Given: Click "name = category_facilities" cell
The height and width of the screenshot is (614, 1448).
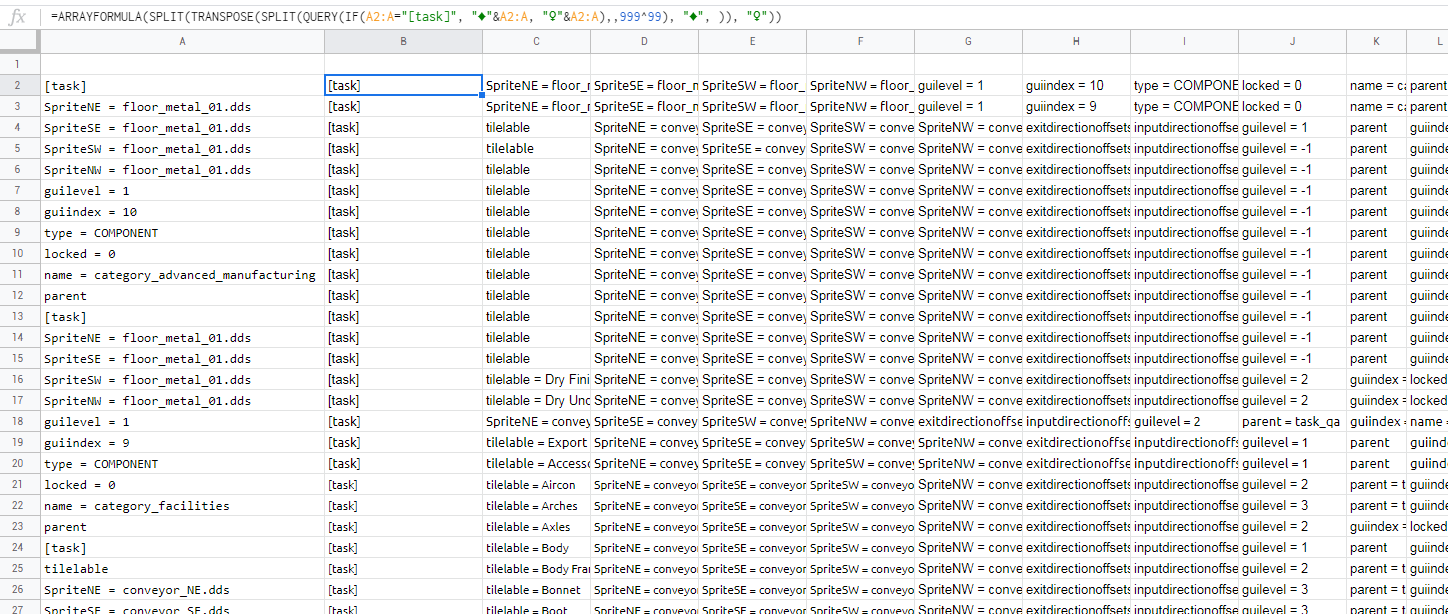Looking at the screenshot, I should (182, 505).
